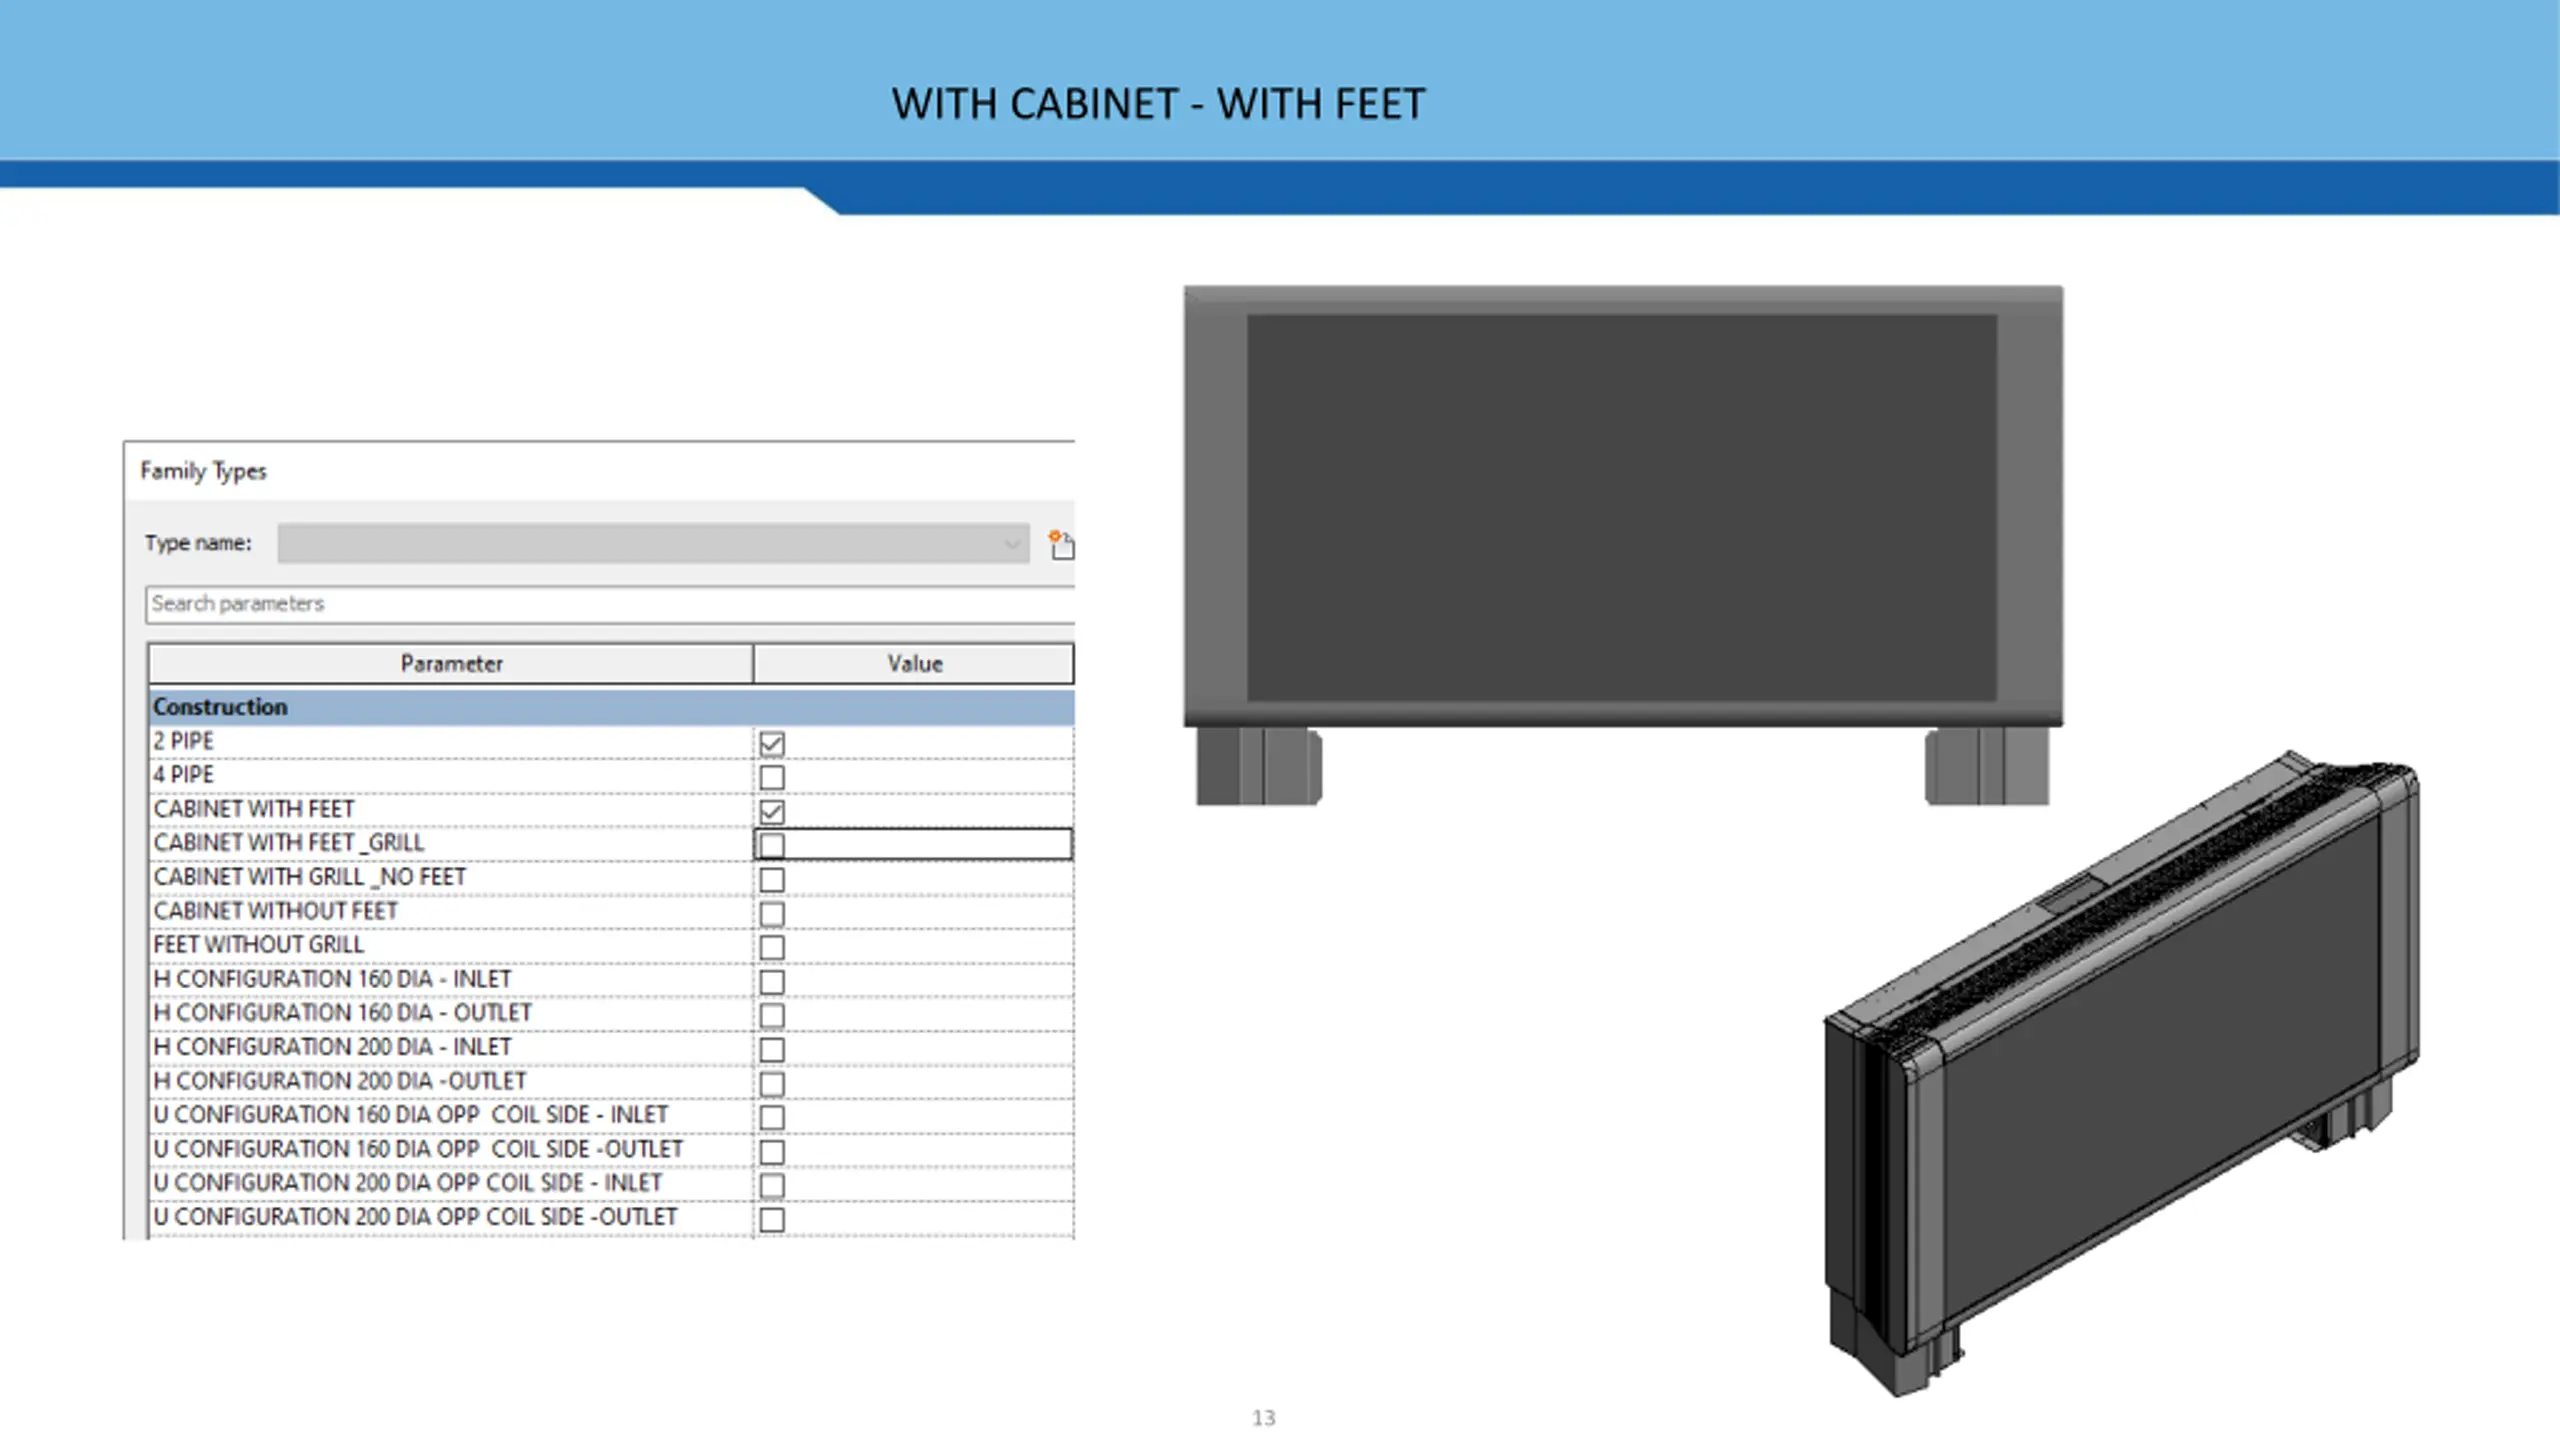Check U CONFIGURATION 200 DIA OPP COIL SIDE - INLET
2560x1440 pixels.
pos(772,1185)
